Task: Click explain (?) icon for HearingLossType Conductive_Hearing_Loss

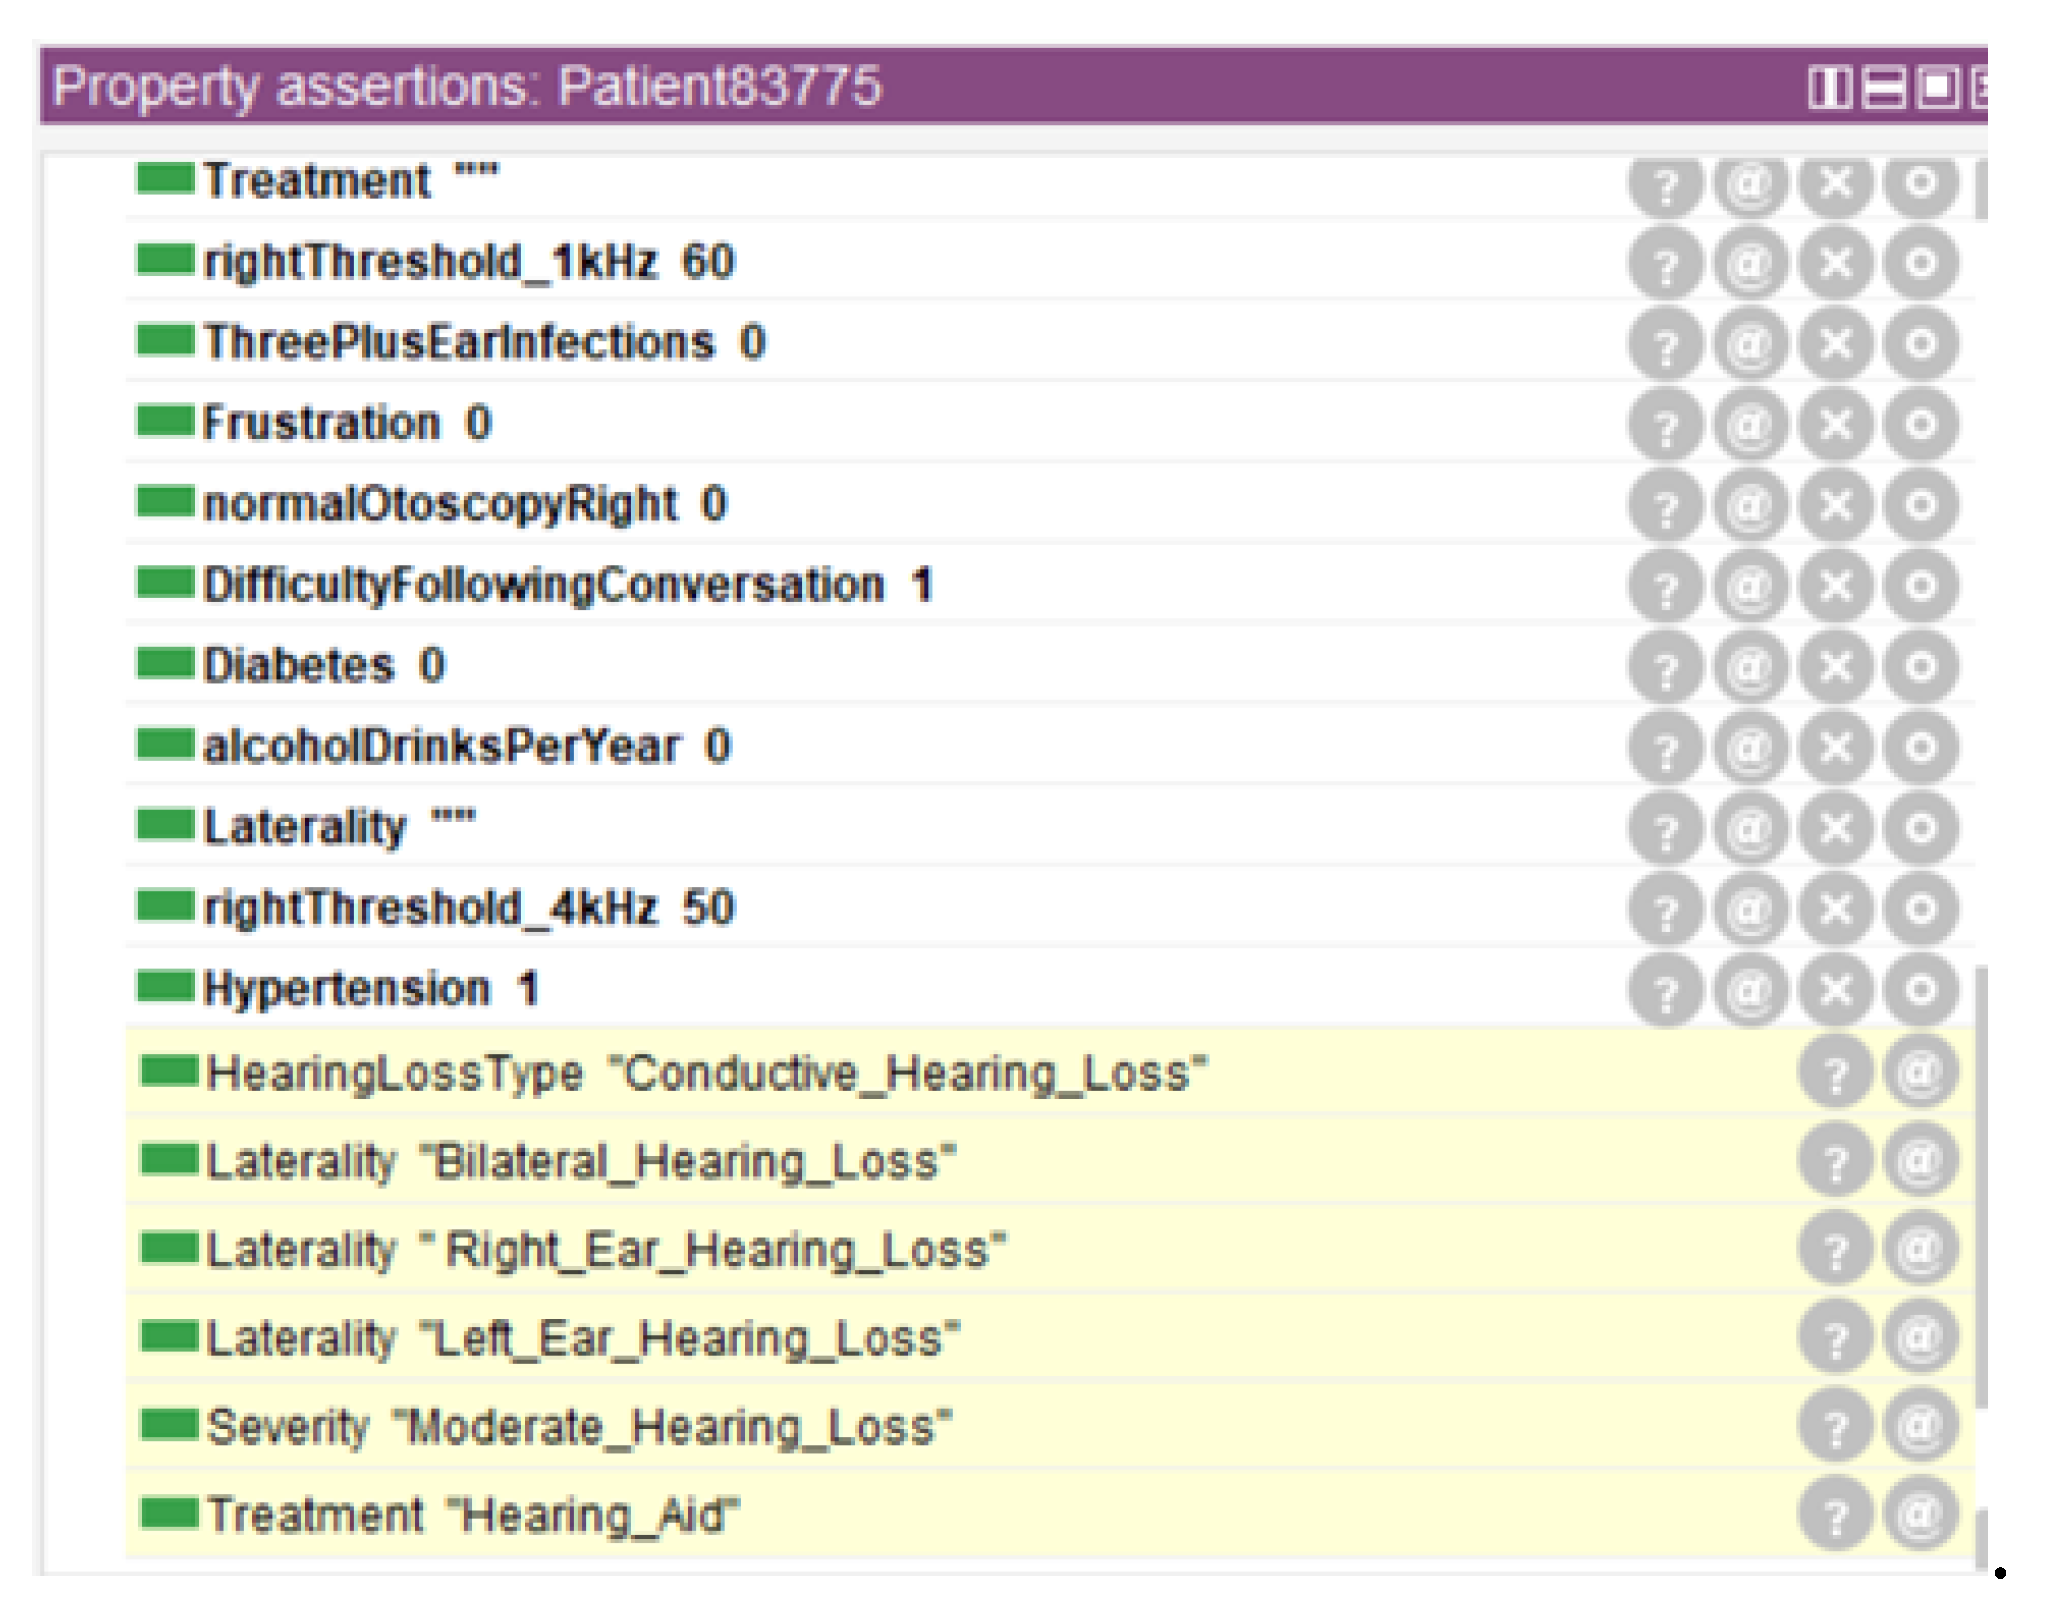Action: [1835, 1074]
